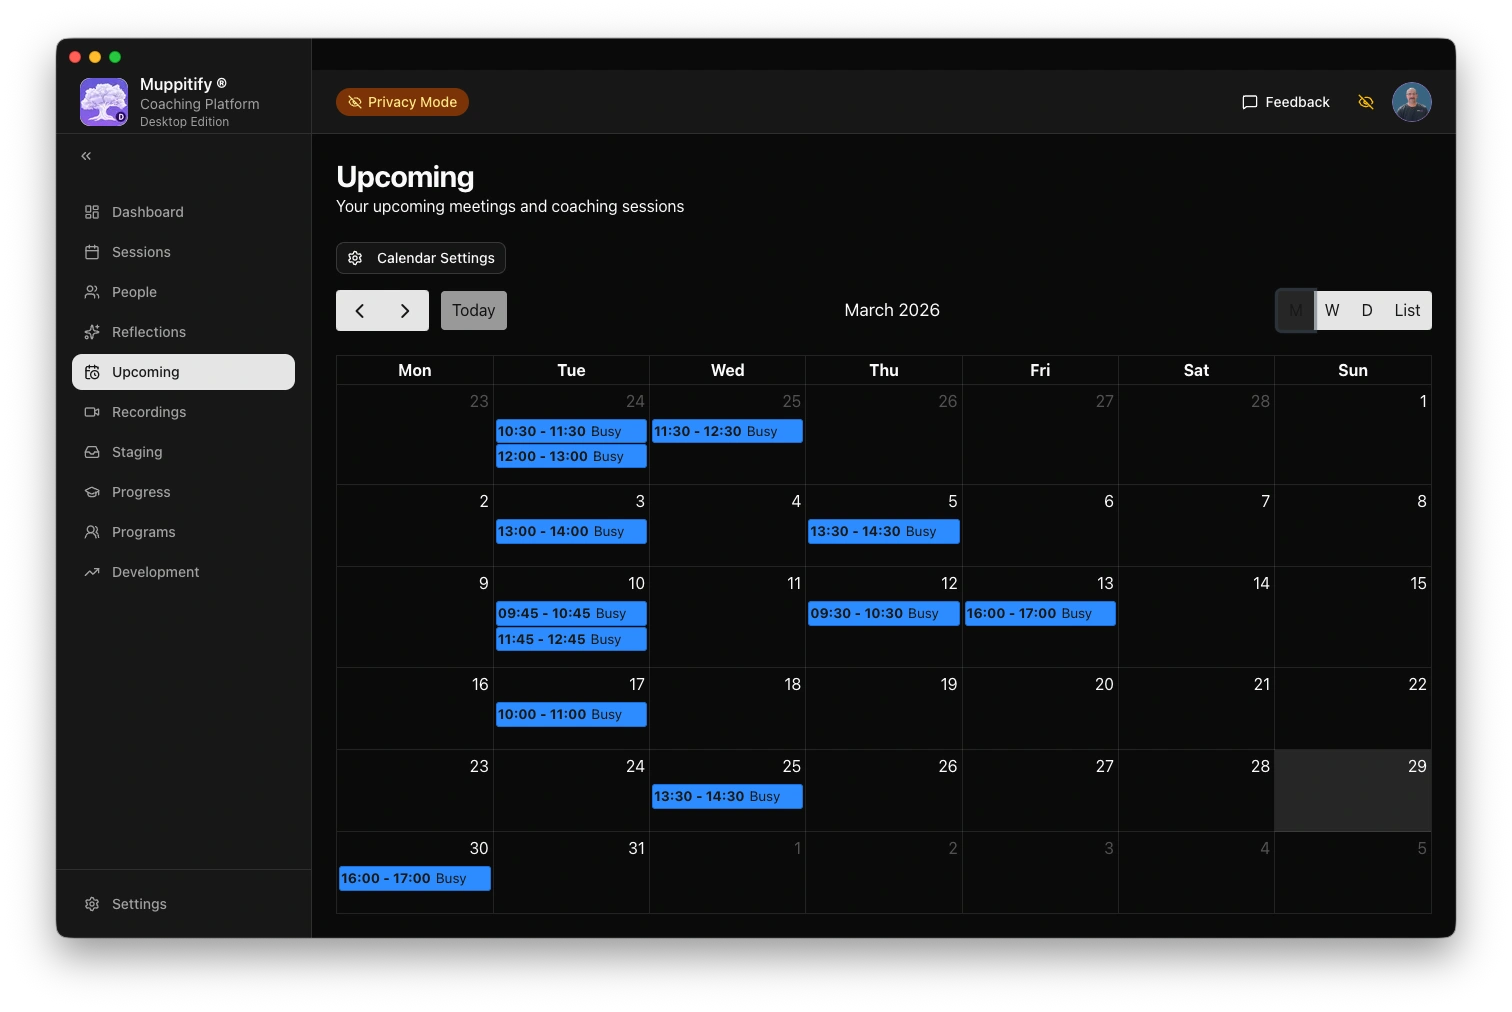Open Dashboard from the sidebar
1512x1012 pixels.
(147, 212)
